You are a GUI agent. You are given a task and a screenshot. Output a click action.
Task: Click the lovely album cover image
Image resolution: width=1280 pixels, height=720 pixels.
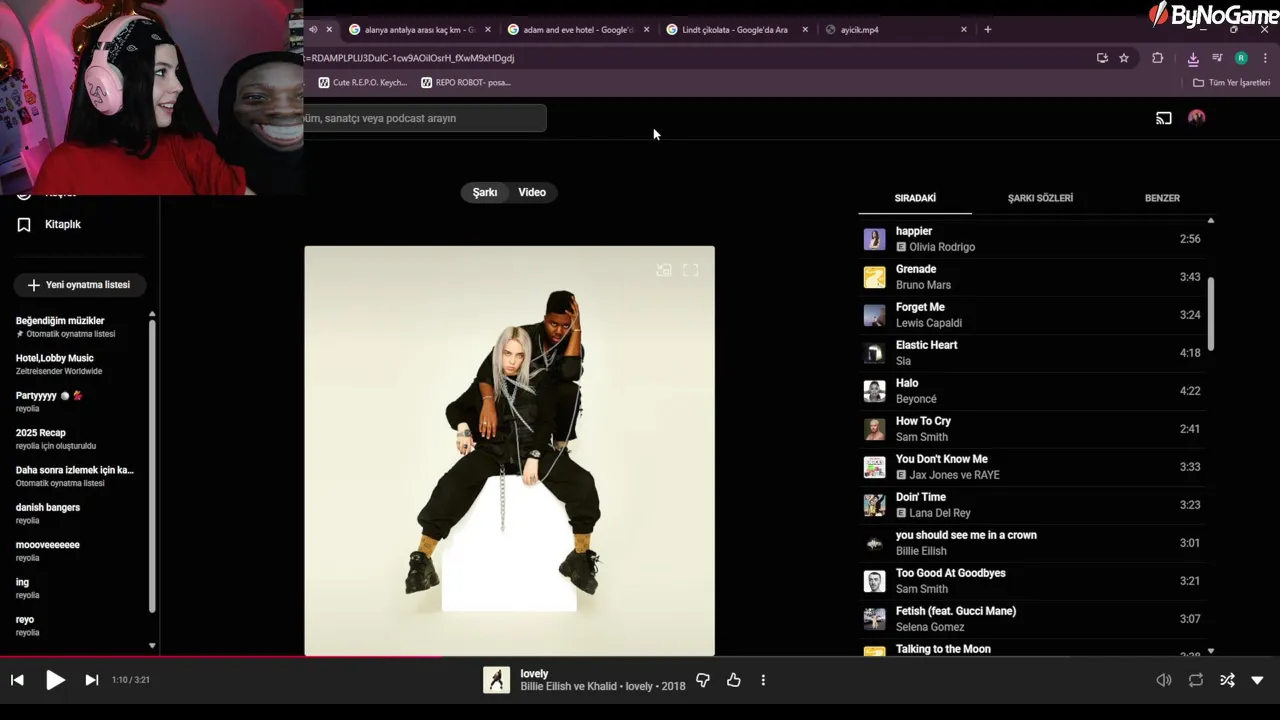coord(509,450)
